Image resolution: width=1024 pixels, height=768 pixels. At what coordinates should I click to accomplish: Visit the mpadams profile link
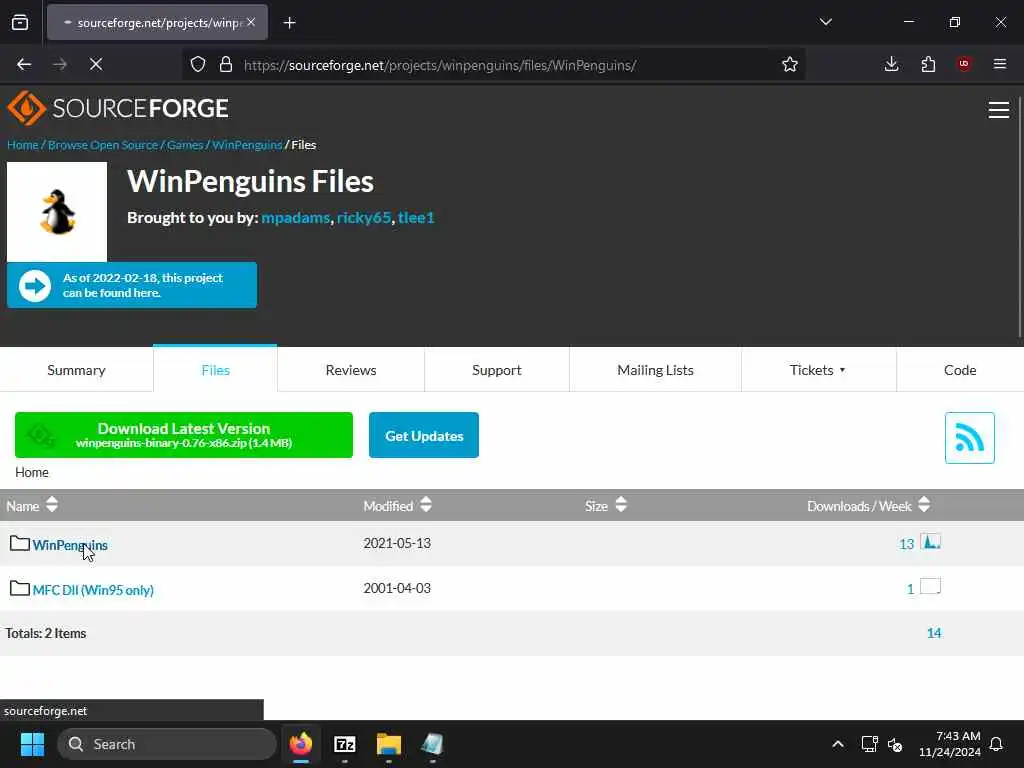point(295,217)
